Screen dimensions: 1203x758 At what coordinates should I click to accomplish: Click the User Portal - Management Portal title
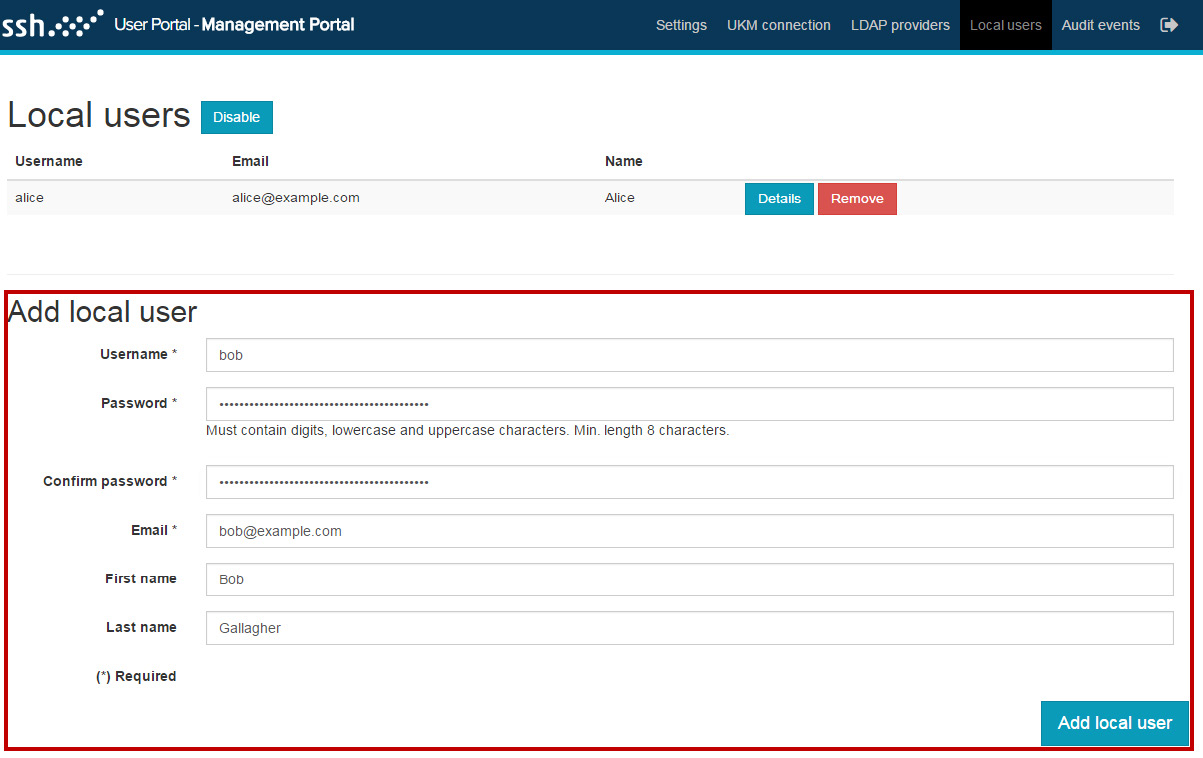tap(234, 24)
